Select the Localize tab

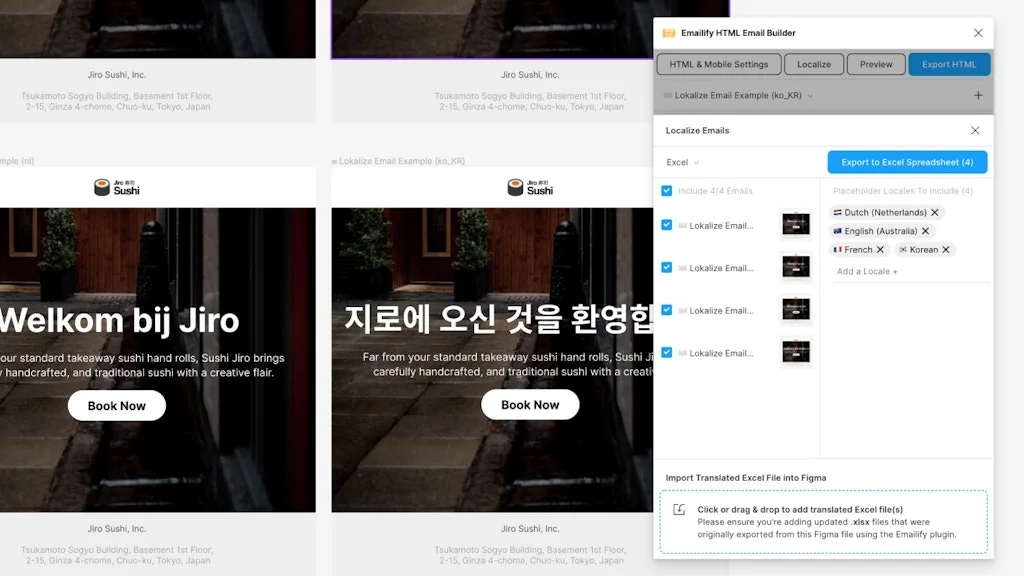[x=813, y=63]
